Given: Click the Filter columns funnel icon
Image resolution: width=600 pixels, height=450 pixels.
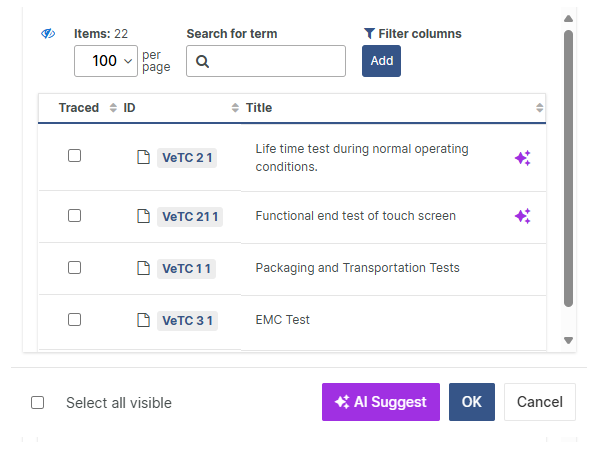Looking at the screenshot, I should tap(369, 34).
